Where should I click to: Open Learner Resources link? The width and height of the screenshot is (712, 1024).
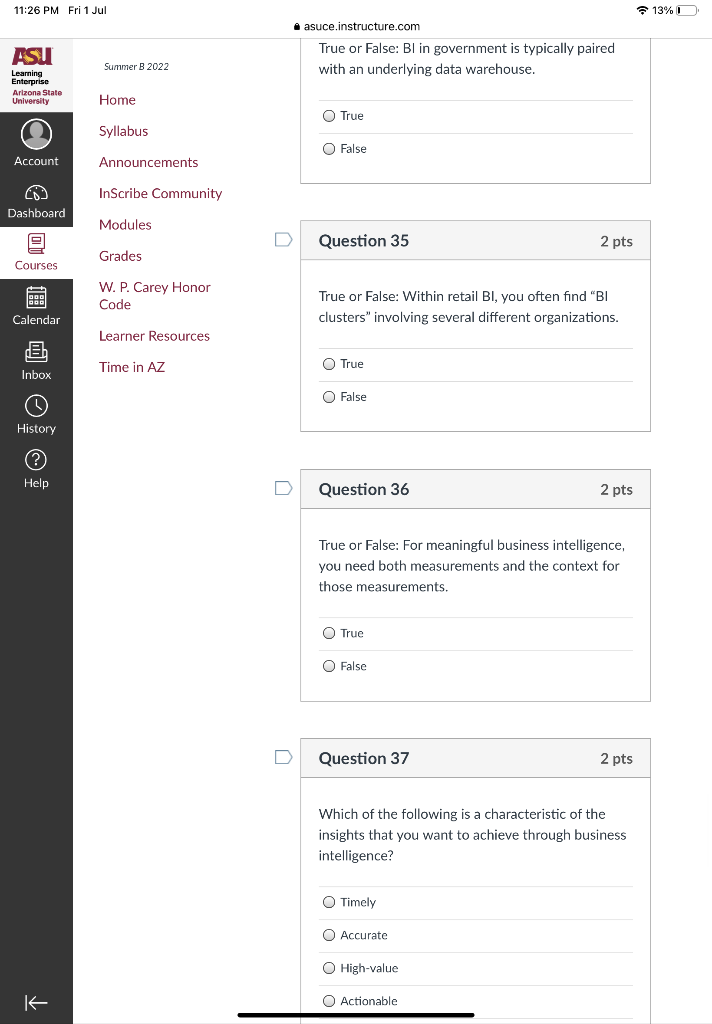[154, 336]
